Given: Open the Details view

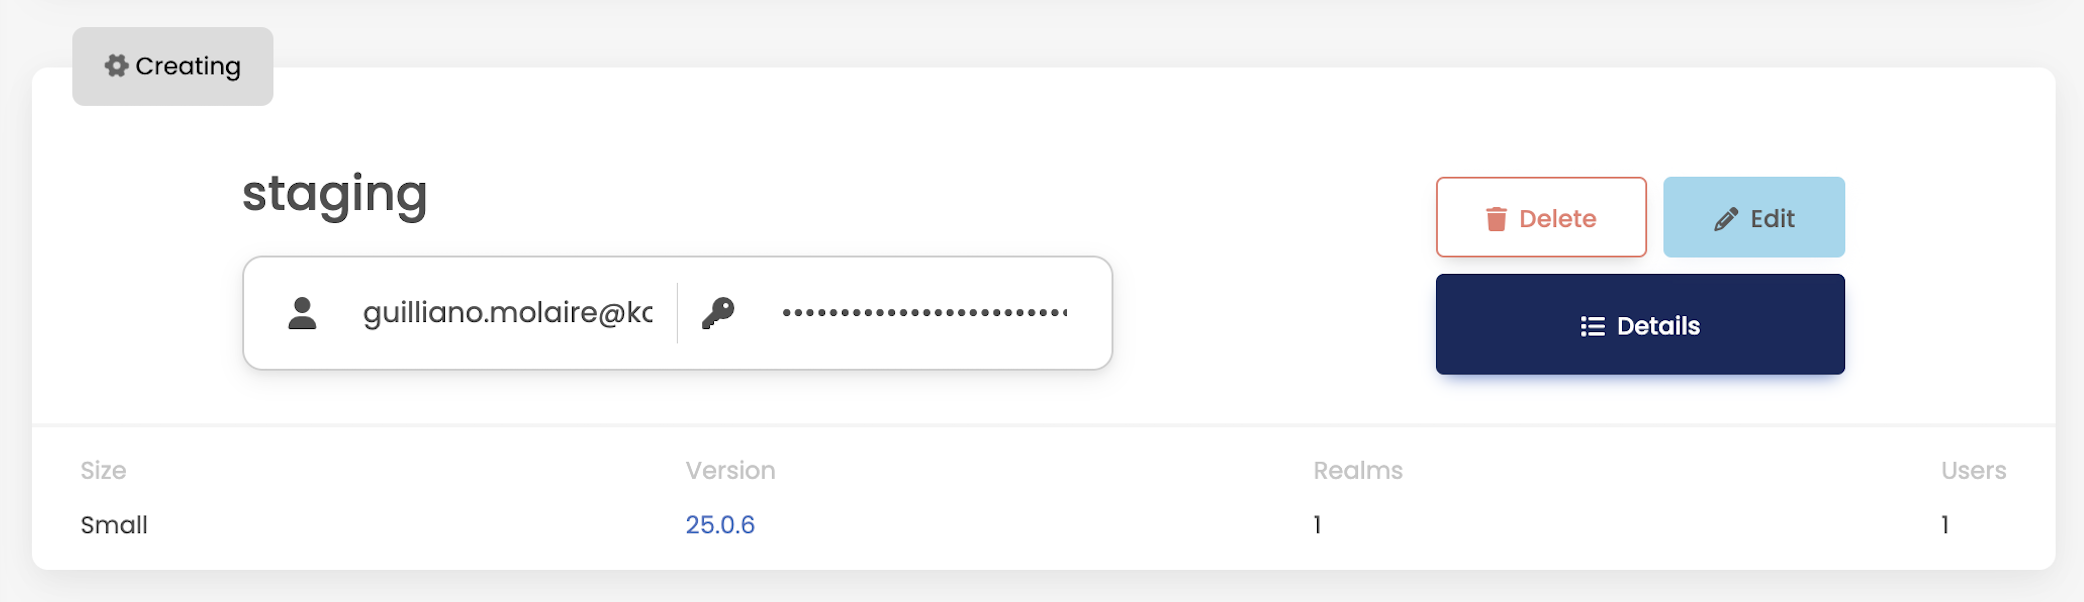Looking at the screenshot, I should [x=1640, y=324].
